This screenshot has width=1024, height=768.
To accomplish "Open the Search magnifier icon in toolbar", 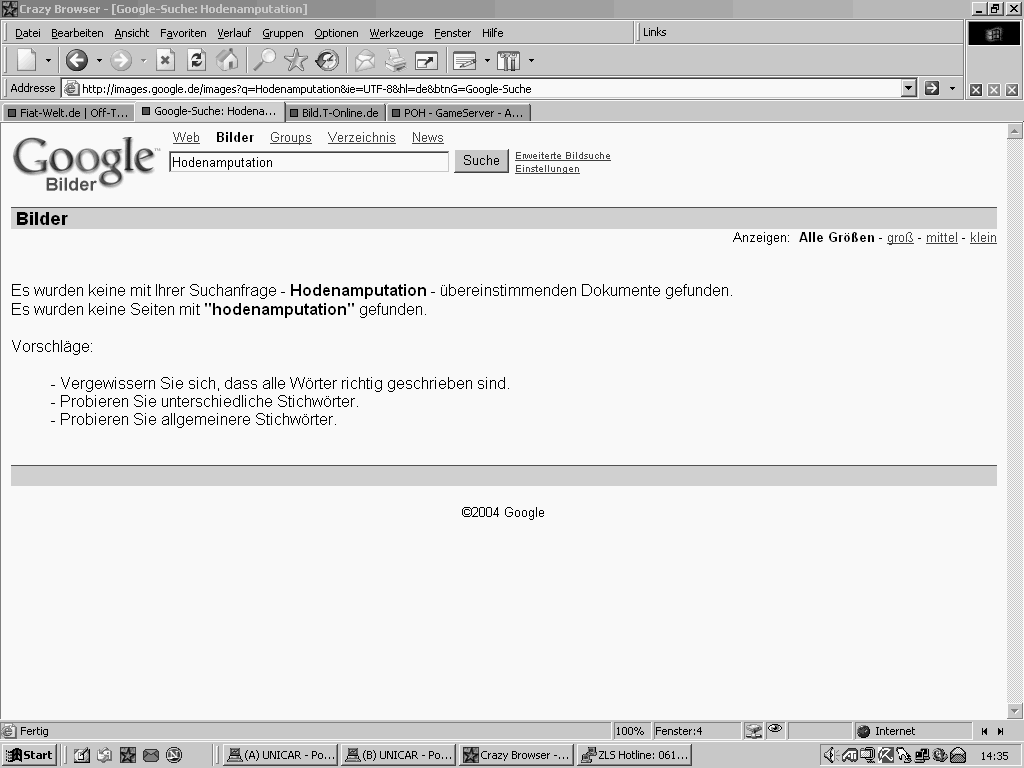I will (264, 61).
